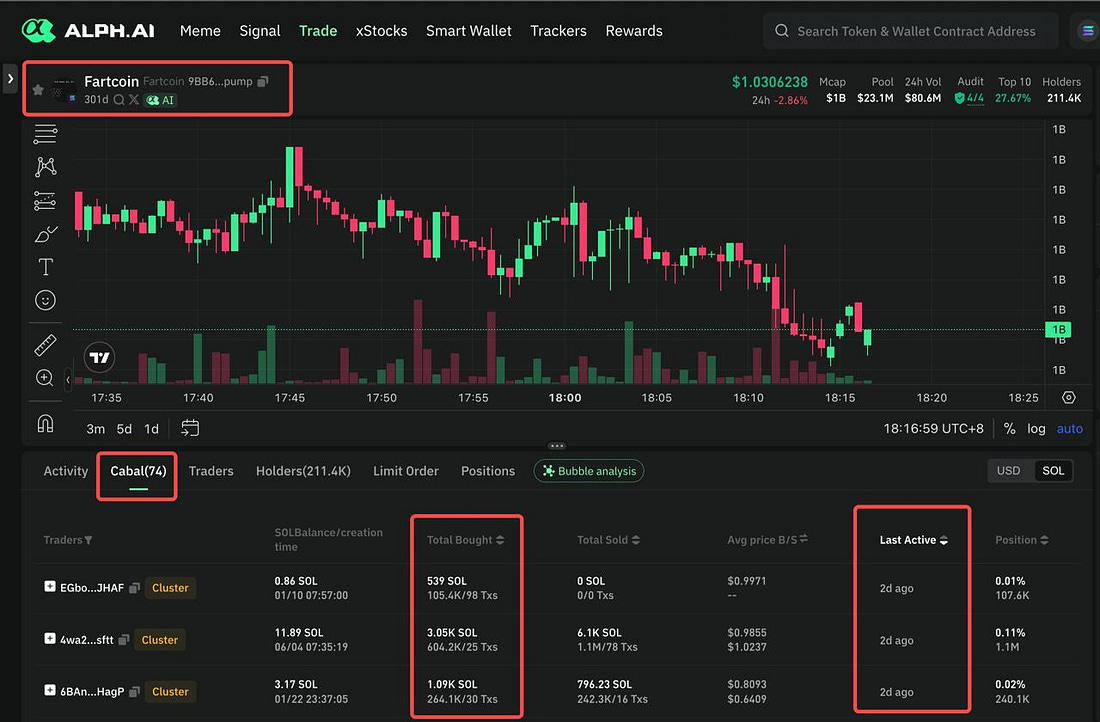Expand the 6BAn...HagP cluster row
1100x722 pixels.
[x=50, y=690]
